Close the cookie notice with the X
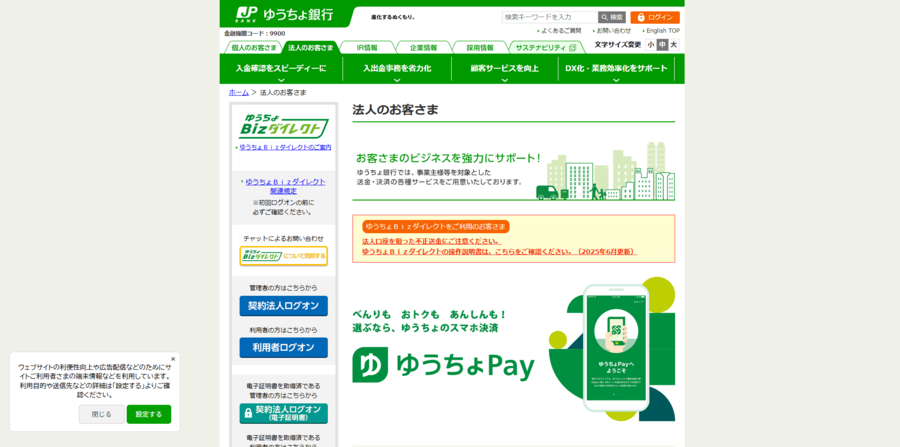The width and height of the screenshot is (900, 447). click(x=172, y=359)
